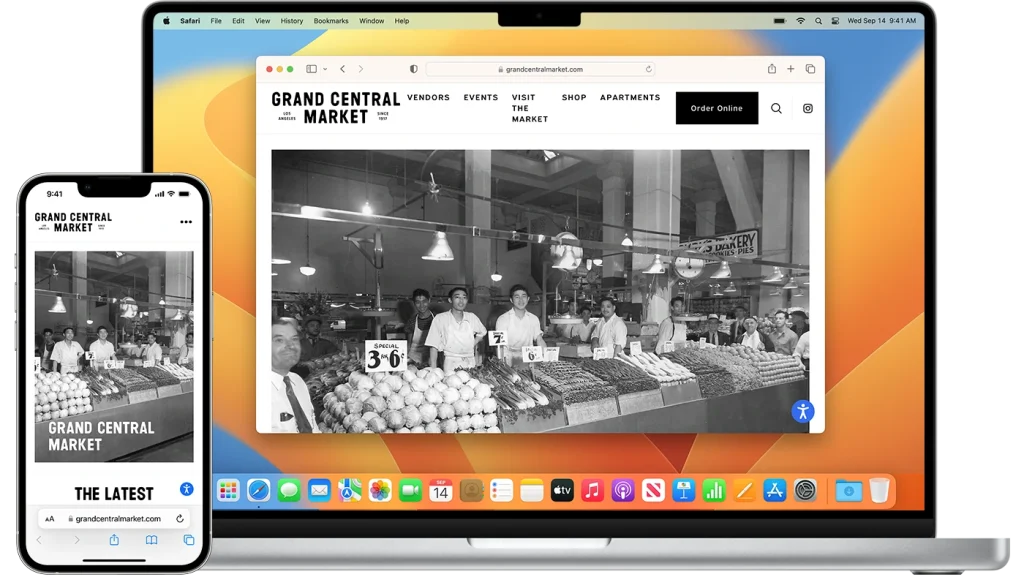The height and width of the screenshot is (585, 1024).
Task: Click the search magnifier icon on the website
Action: 776,108
